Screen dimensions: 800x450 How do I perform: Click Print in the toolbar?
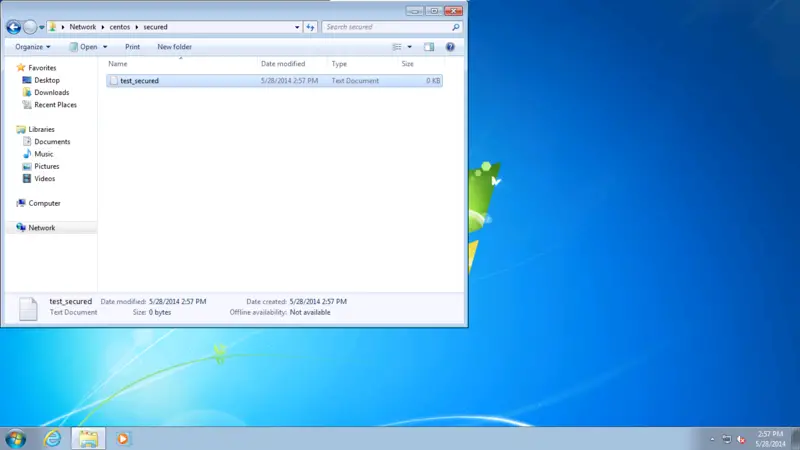point(132,47)
